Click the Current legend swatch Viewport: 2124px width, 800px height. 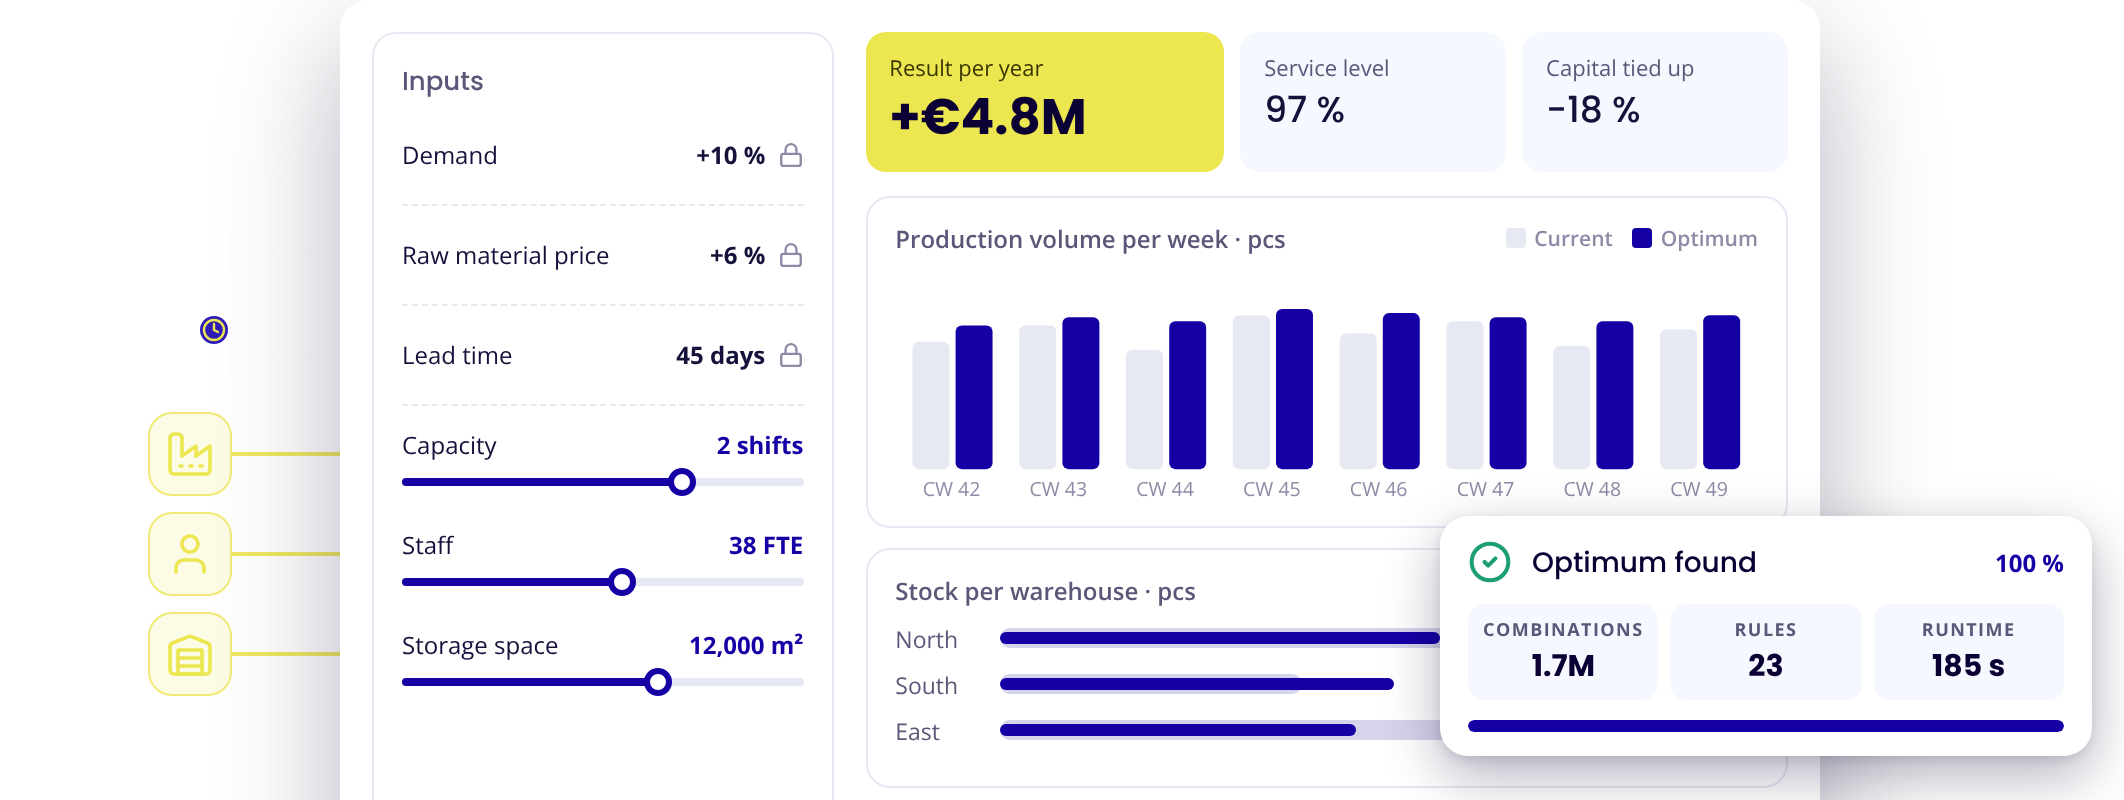1516,238
